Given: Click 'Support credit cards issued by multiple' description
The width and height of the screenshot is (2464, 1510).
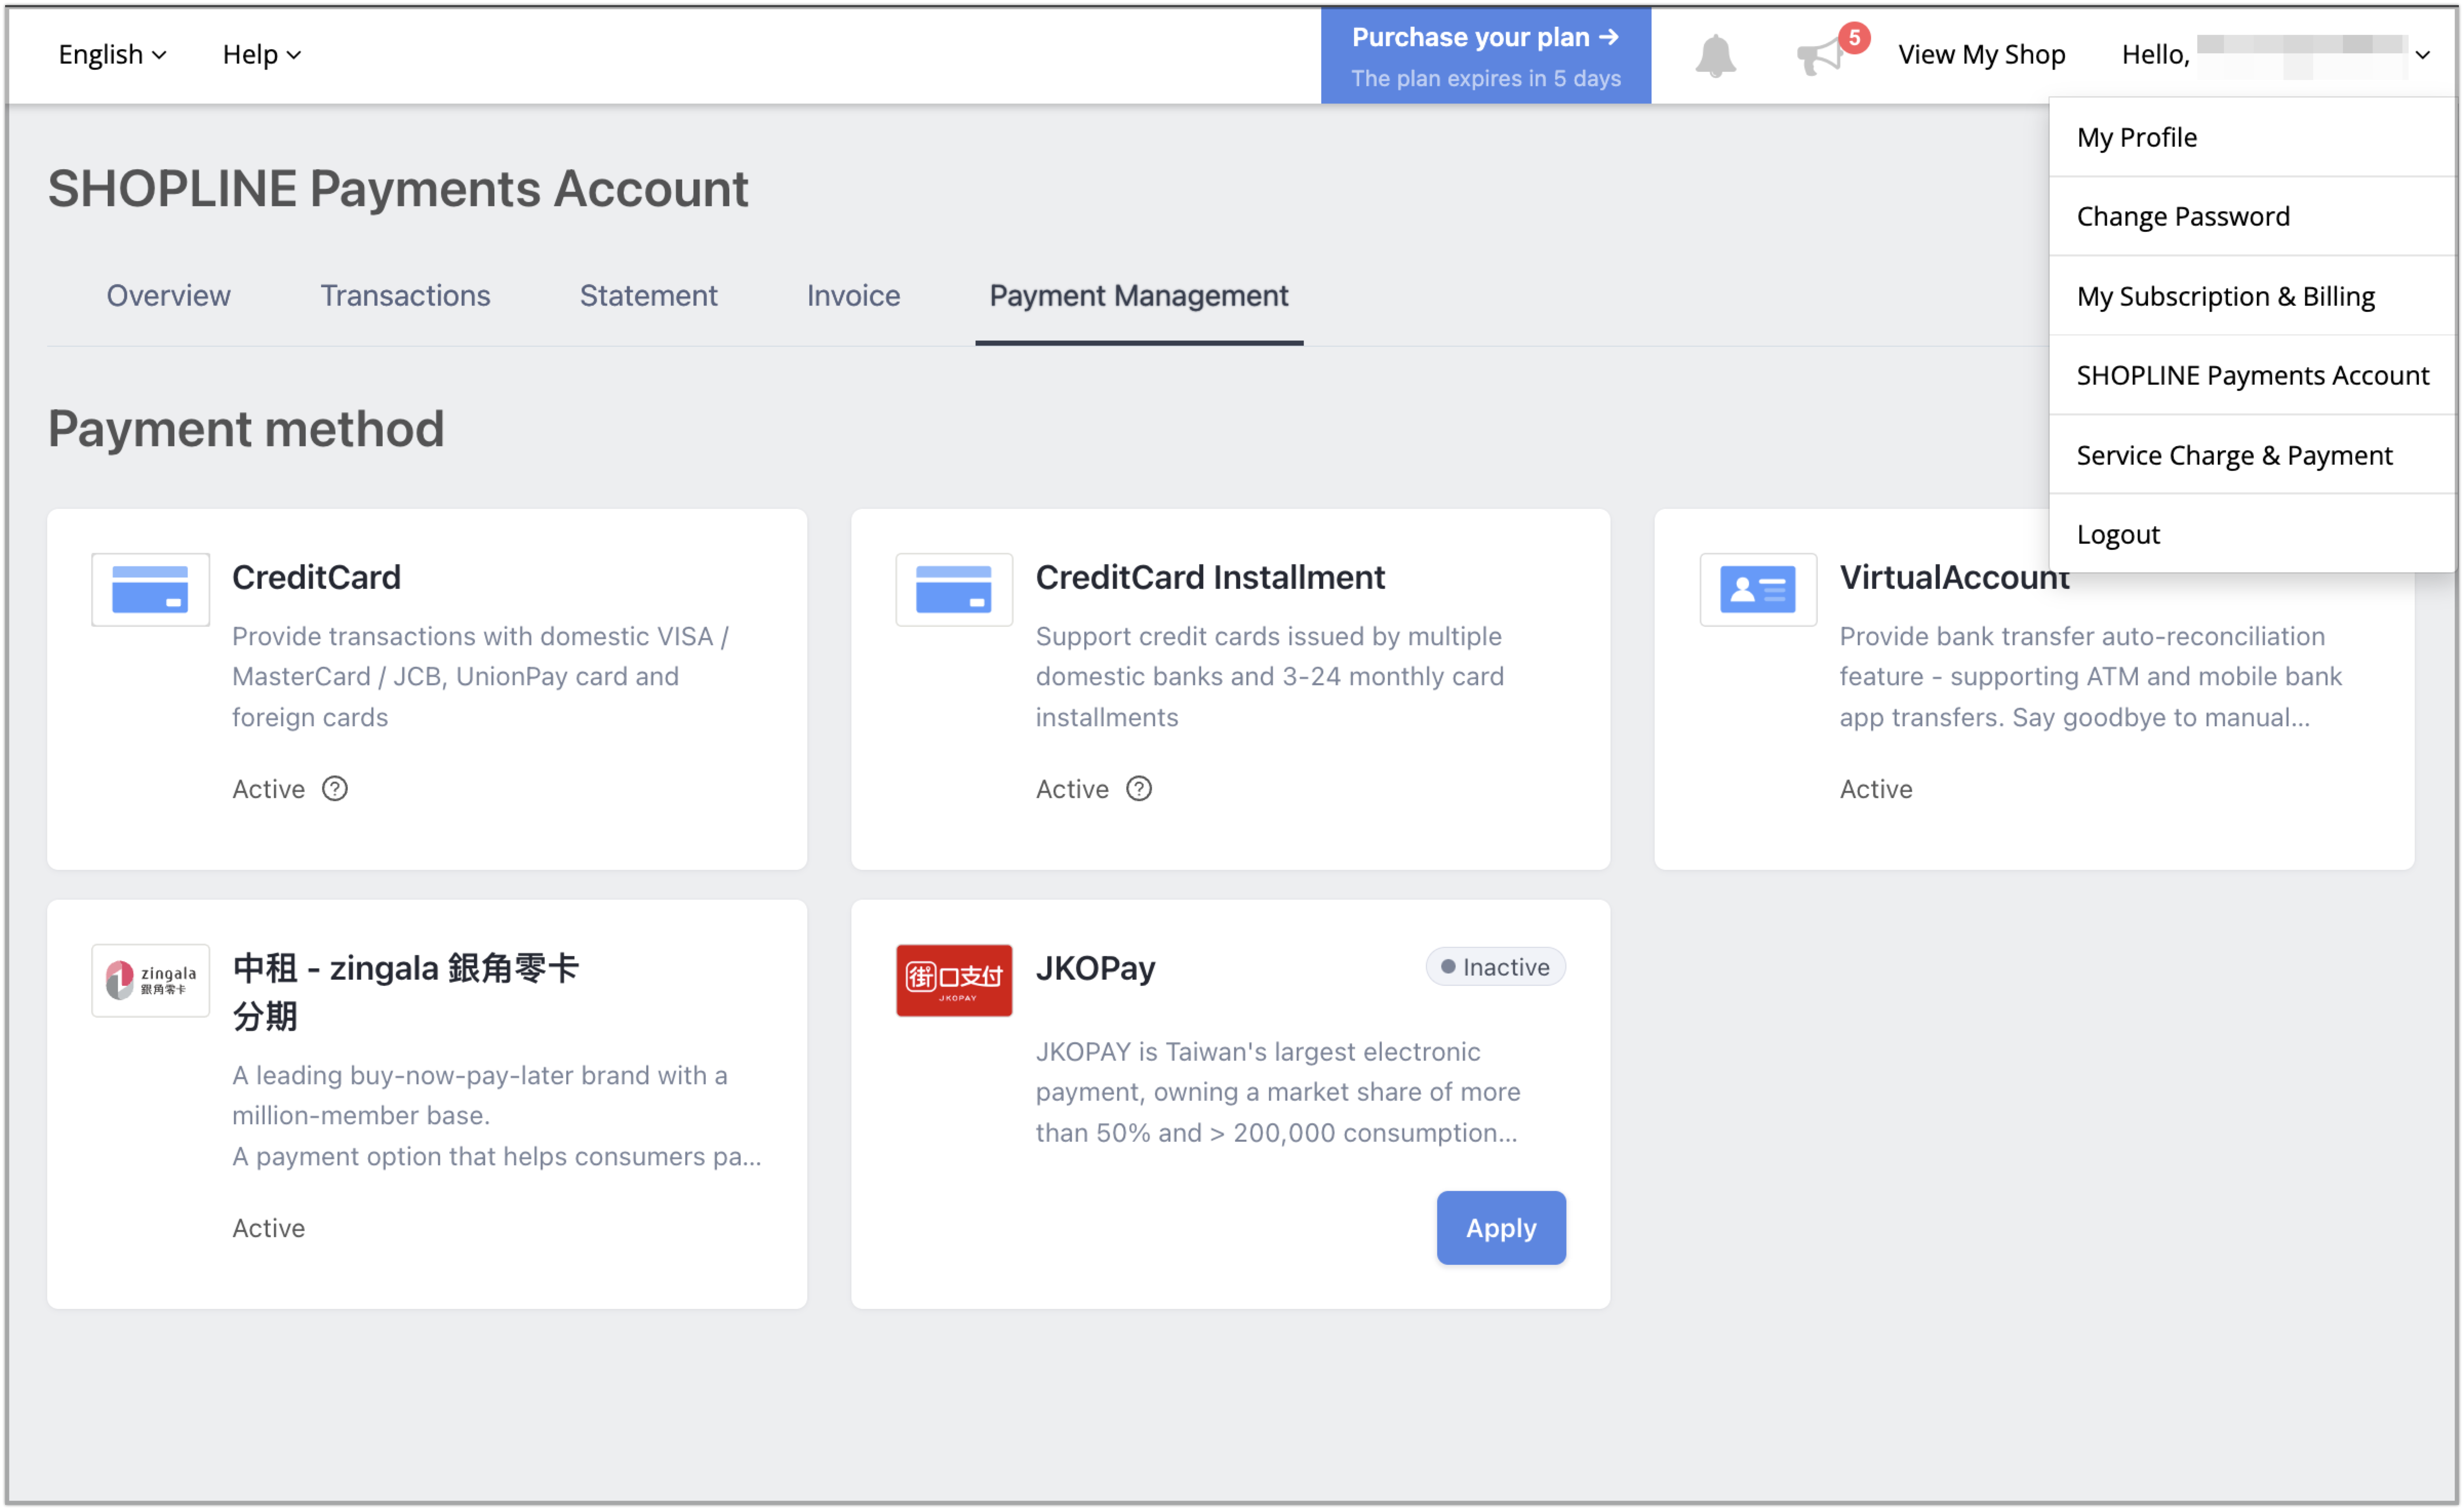Looking at the screenshot, I should click(x=1269, y=676).
